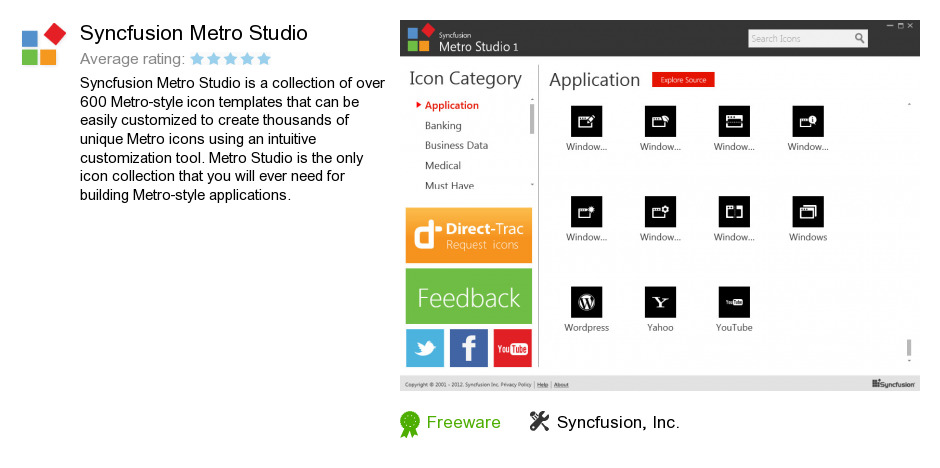Image resolution: width=940 pixels, height=468 pixels.
Task: Click category list scroll down arrow
Action: [x=532, y=185]
